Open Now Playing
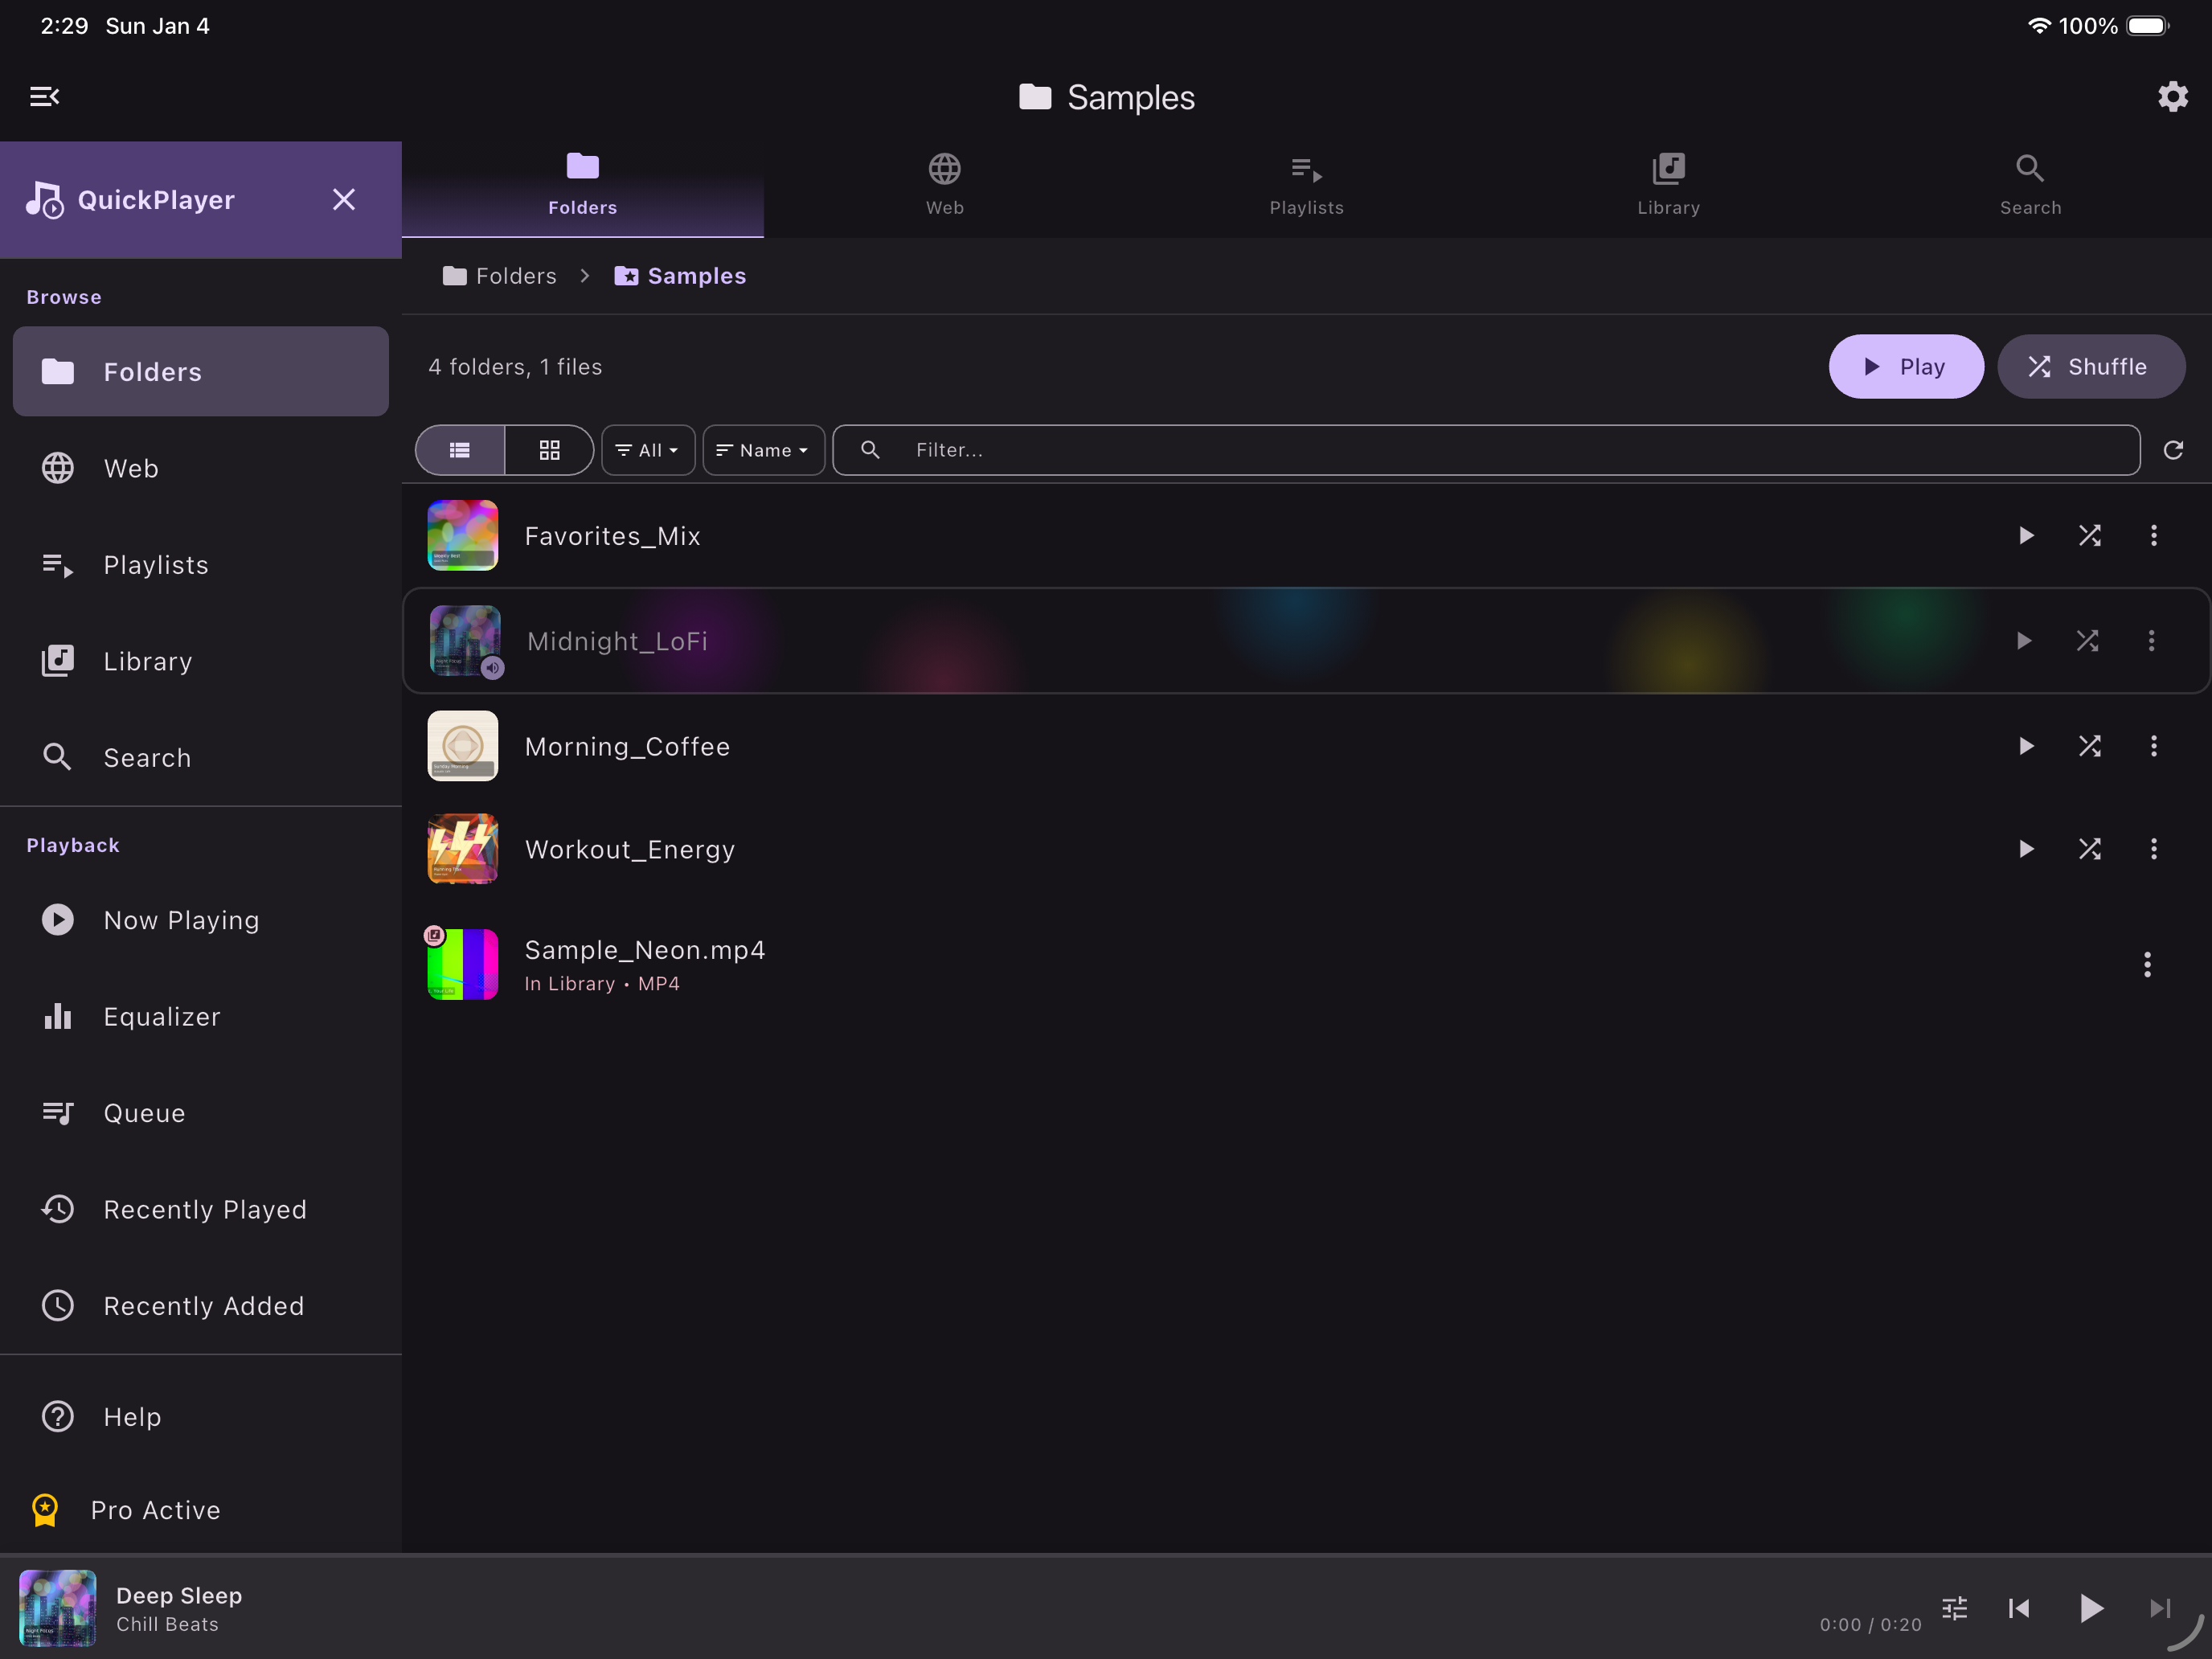The width and height of the screenshot is (2212, 1659). (181, 919)
